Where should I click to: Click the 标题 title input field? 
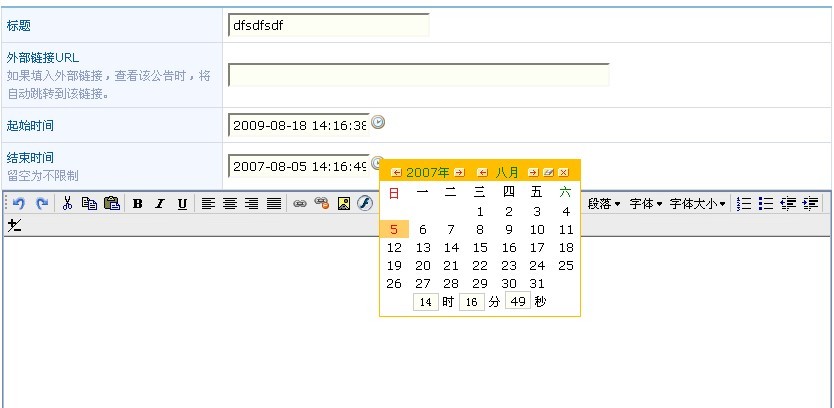(x=329, y=25)
